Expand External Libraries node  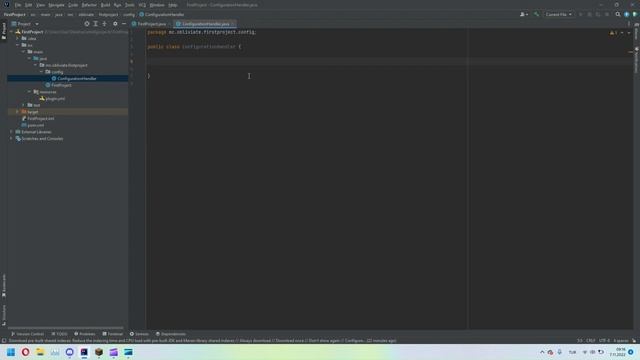point(11,132)
